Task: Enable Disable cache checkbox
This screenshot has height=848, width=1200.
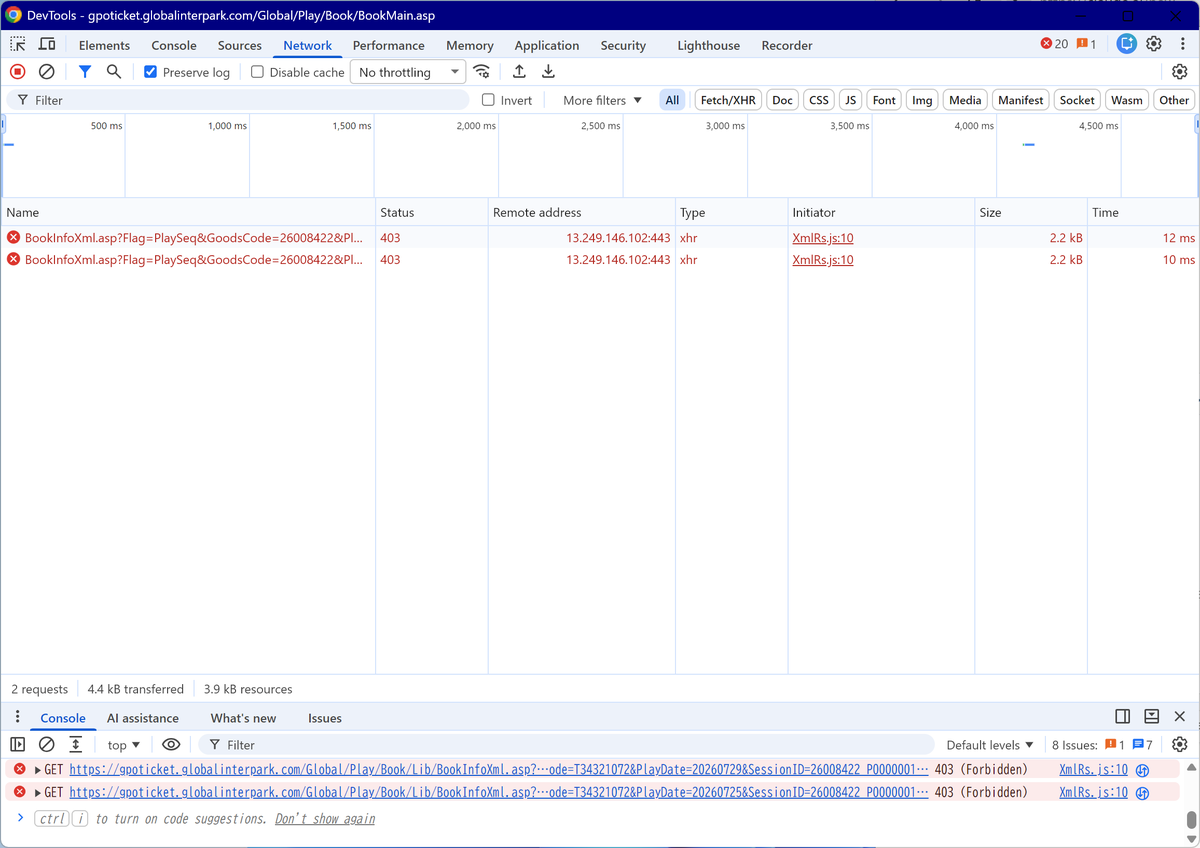Action: (257, 72)
